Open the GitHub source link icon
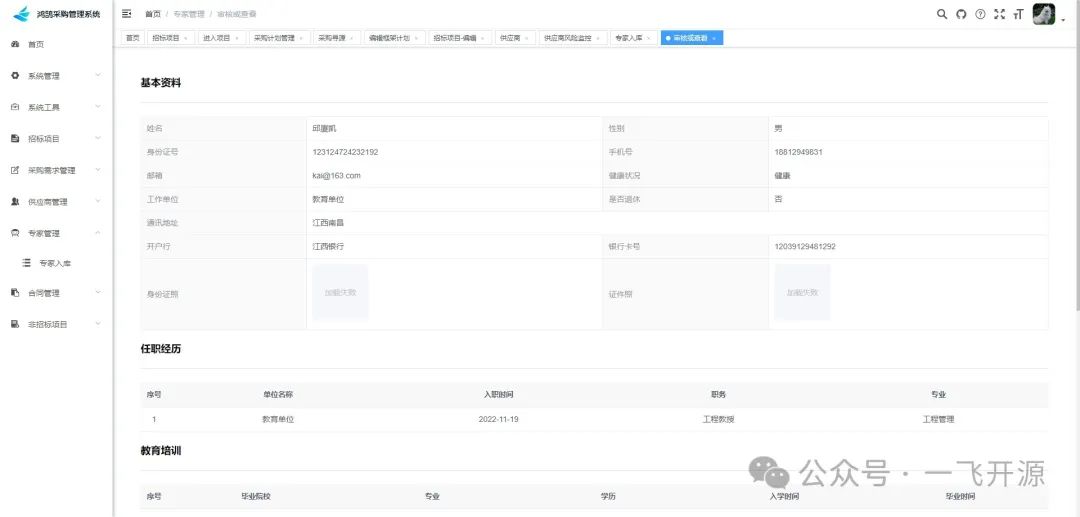Viewport: 1080px width, 517px height. point(961,14)
